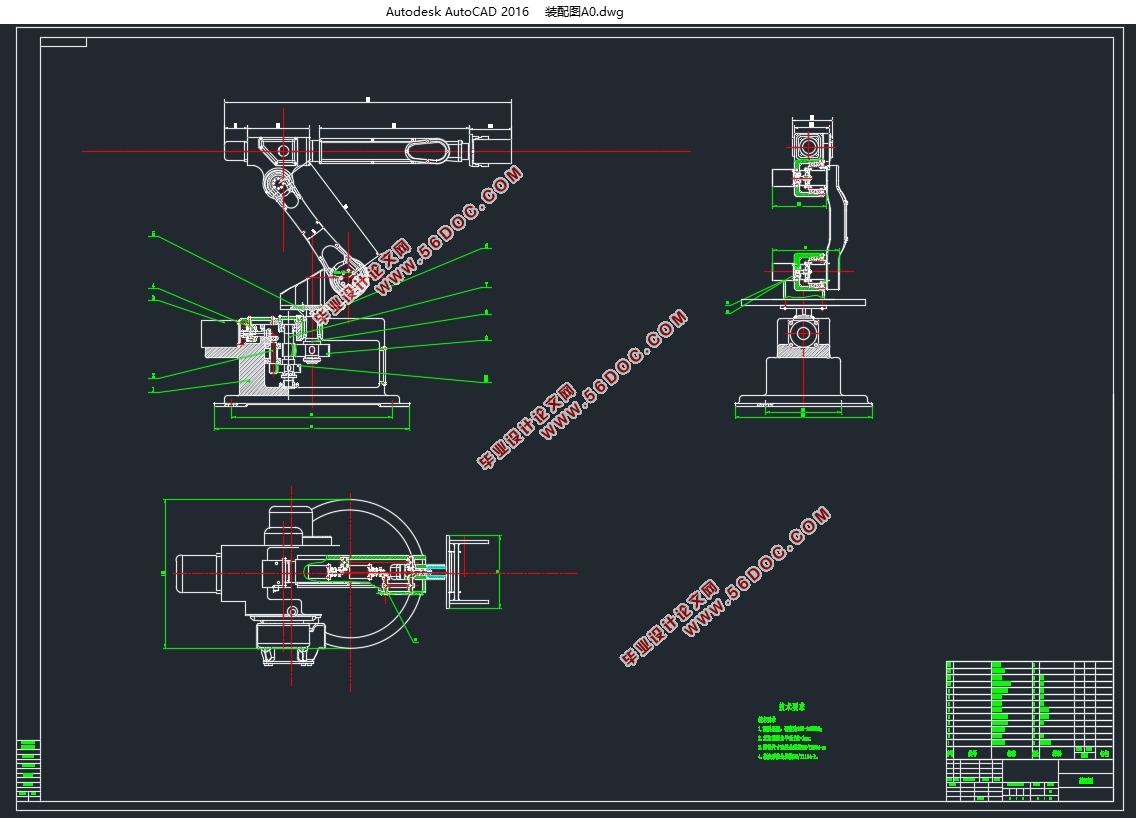Select the base width dimension below front view
This screenshot has height=818, width=1136.
click(x=311, y=427)
